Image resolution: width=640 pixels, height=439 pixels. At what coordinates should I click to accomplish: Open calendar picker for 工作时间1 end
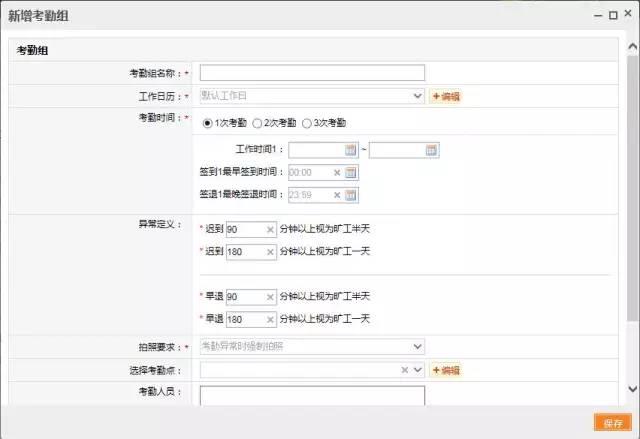pos(431,150)
